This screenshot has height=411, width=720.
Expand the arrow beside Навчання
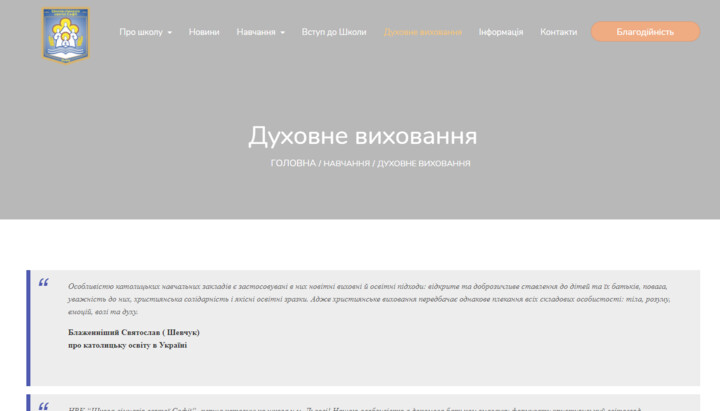(x=283, y=33)
